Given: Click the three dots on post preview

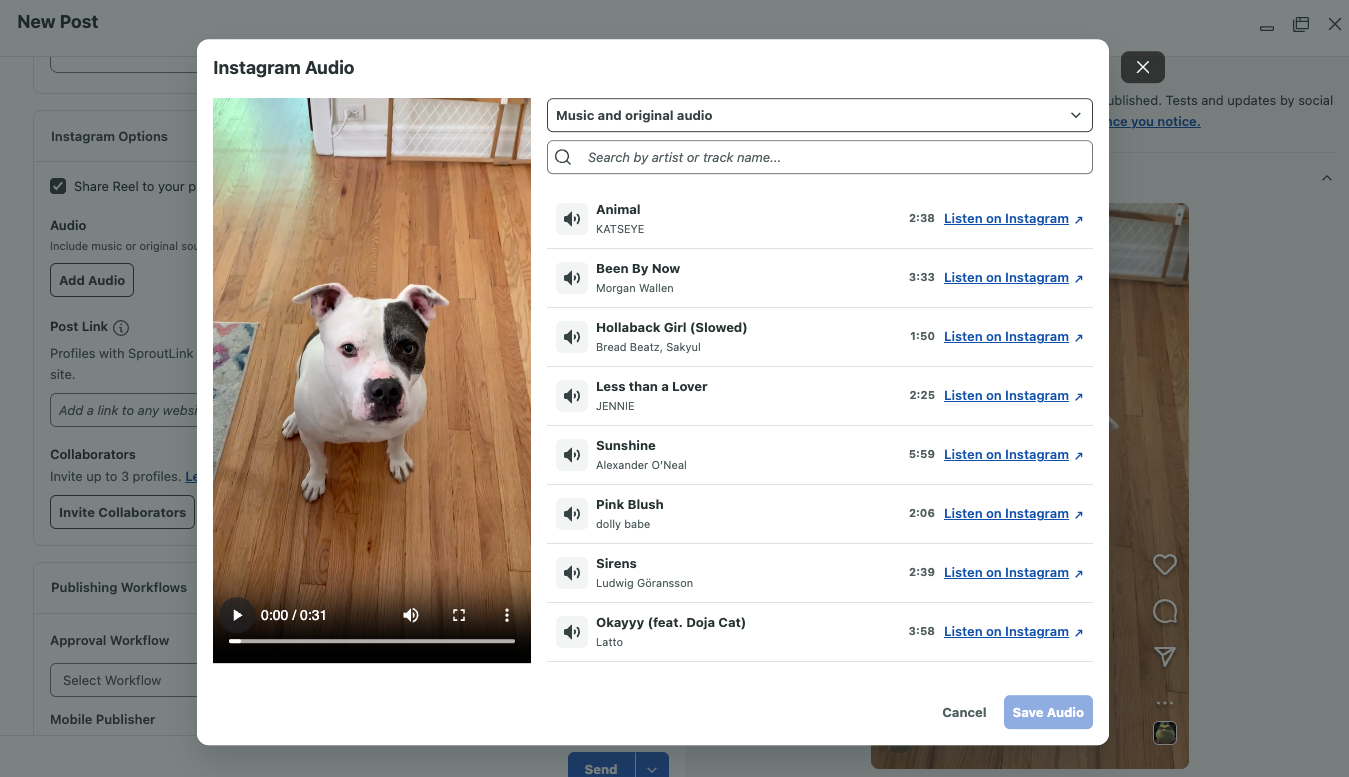Looking at the screenshot, I should point(1164,703).
